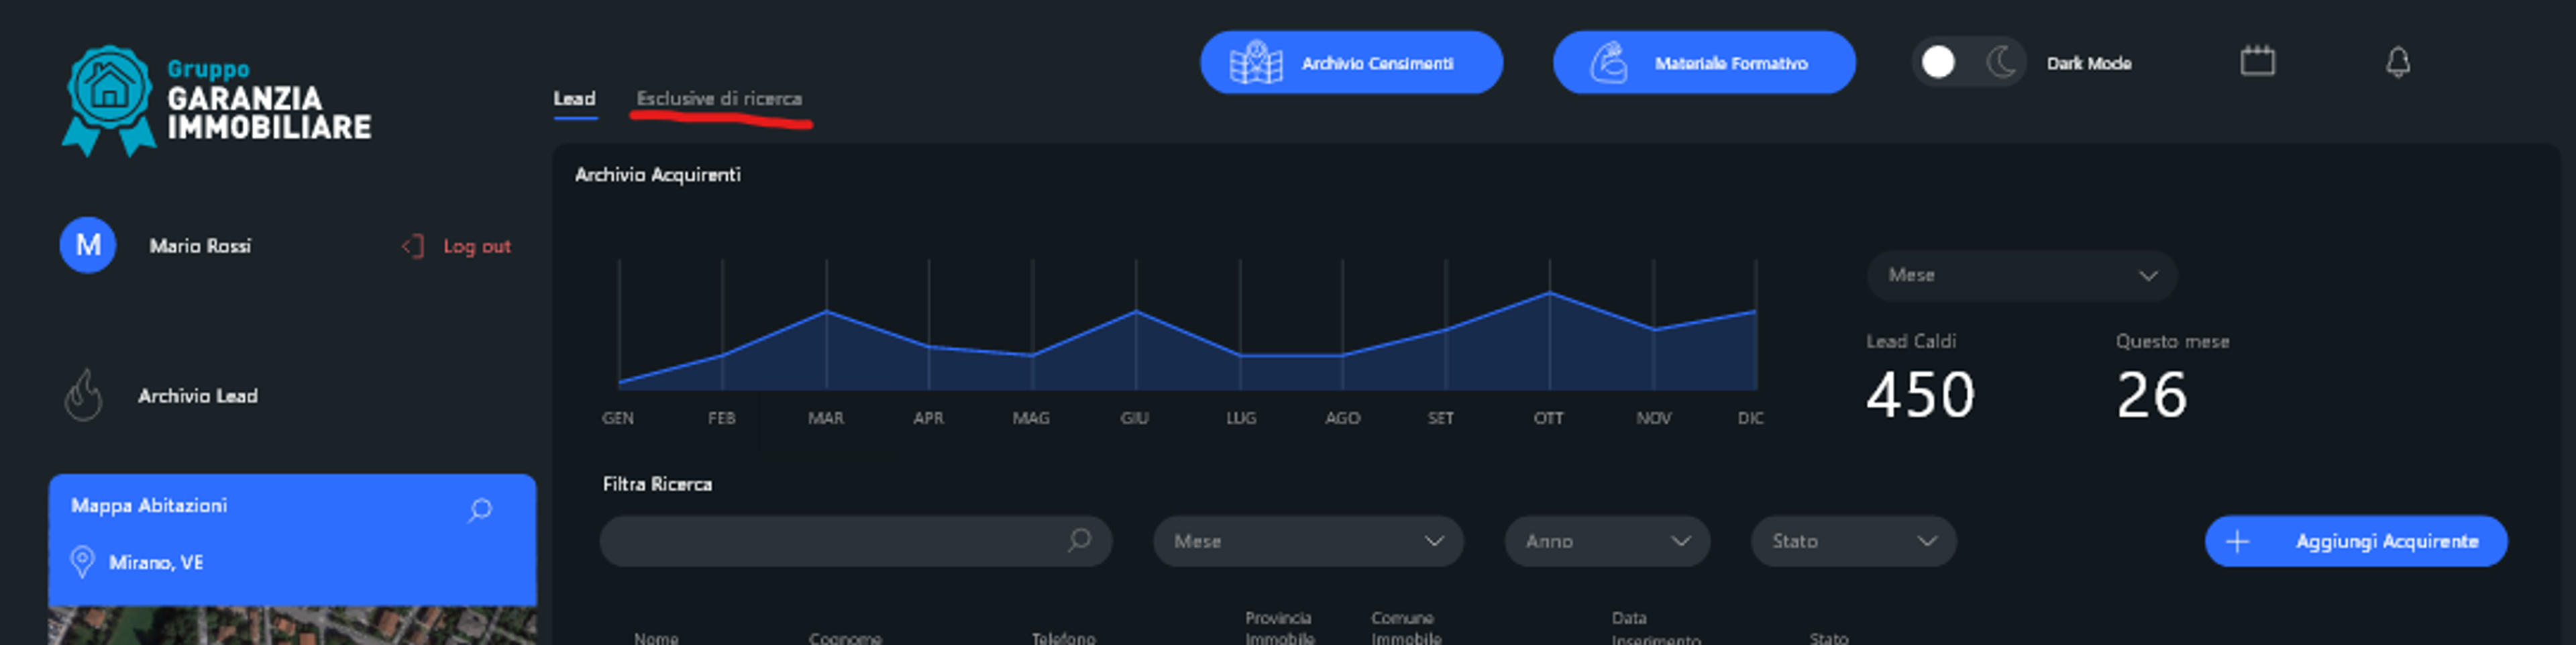Click the log out arrow icon
The width and height of the screenshot is (2576, 645).
(x=413, y=246)
